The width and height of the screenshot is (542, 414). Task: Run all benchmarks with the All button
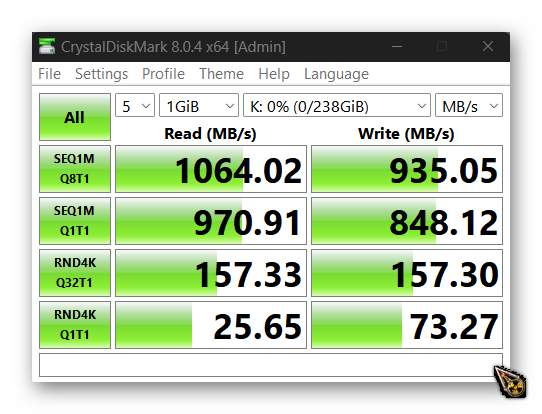75,117
